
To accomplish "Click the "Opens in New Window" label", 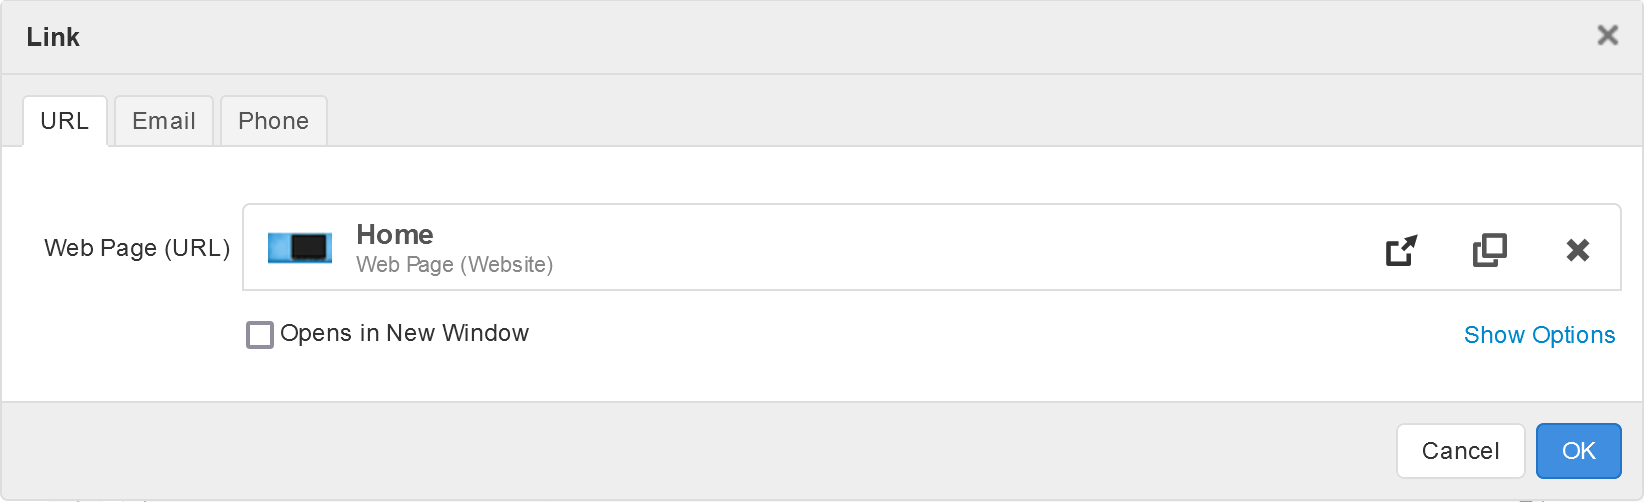I will 404,333.
